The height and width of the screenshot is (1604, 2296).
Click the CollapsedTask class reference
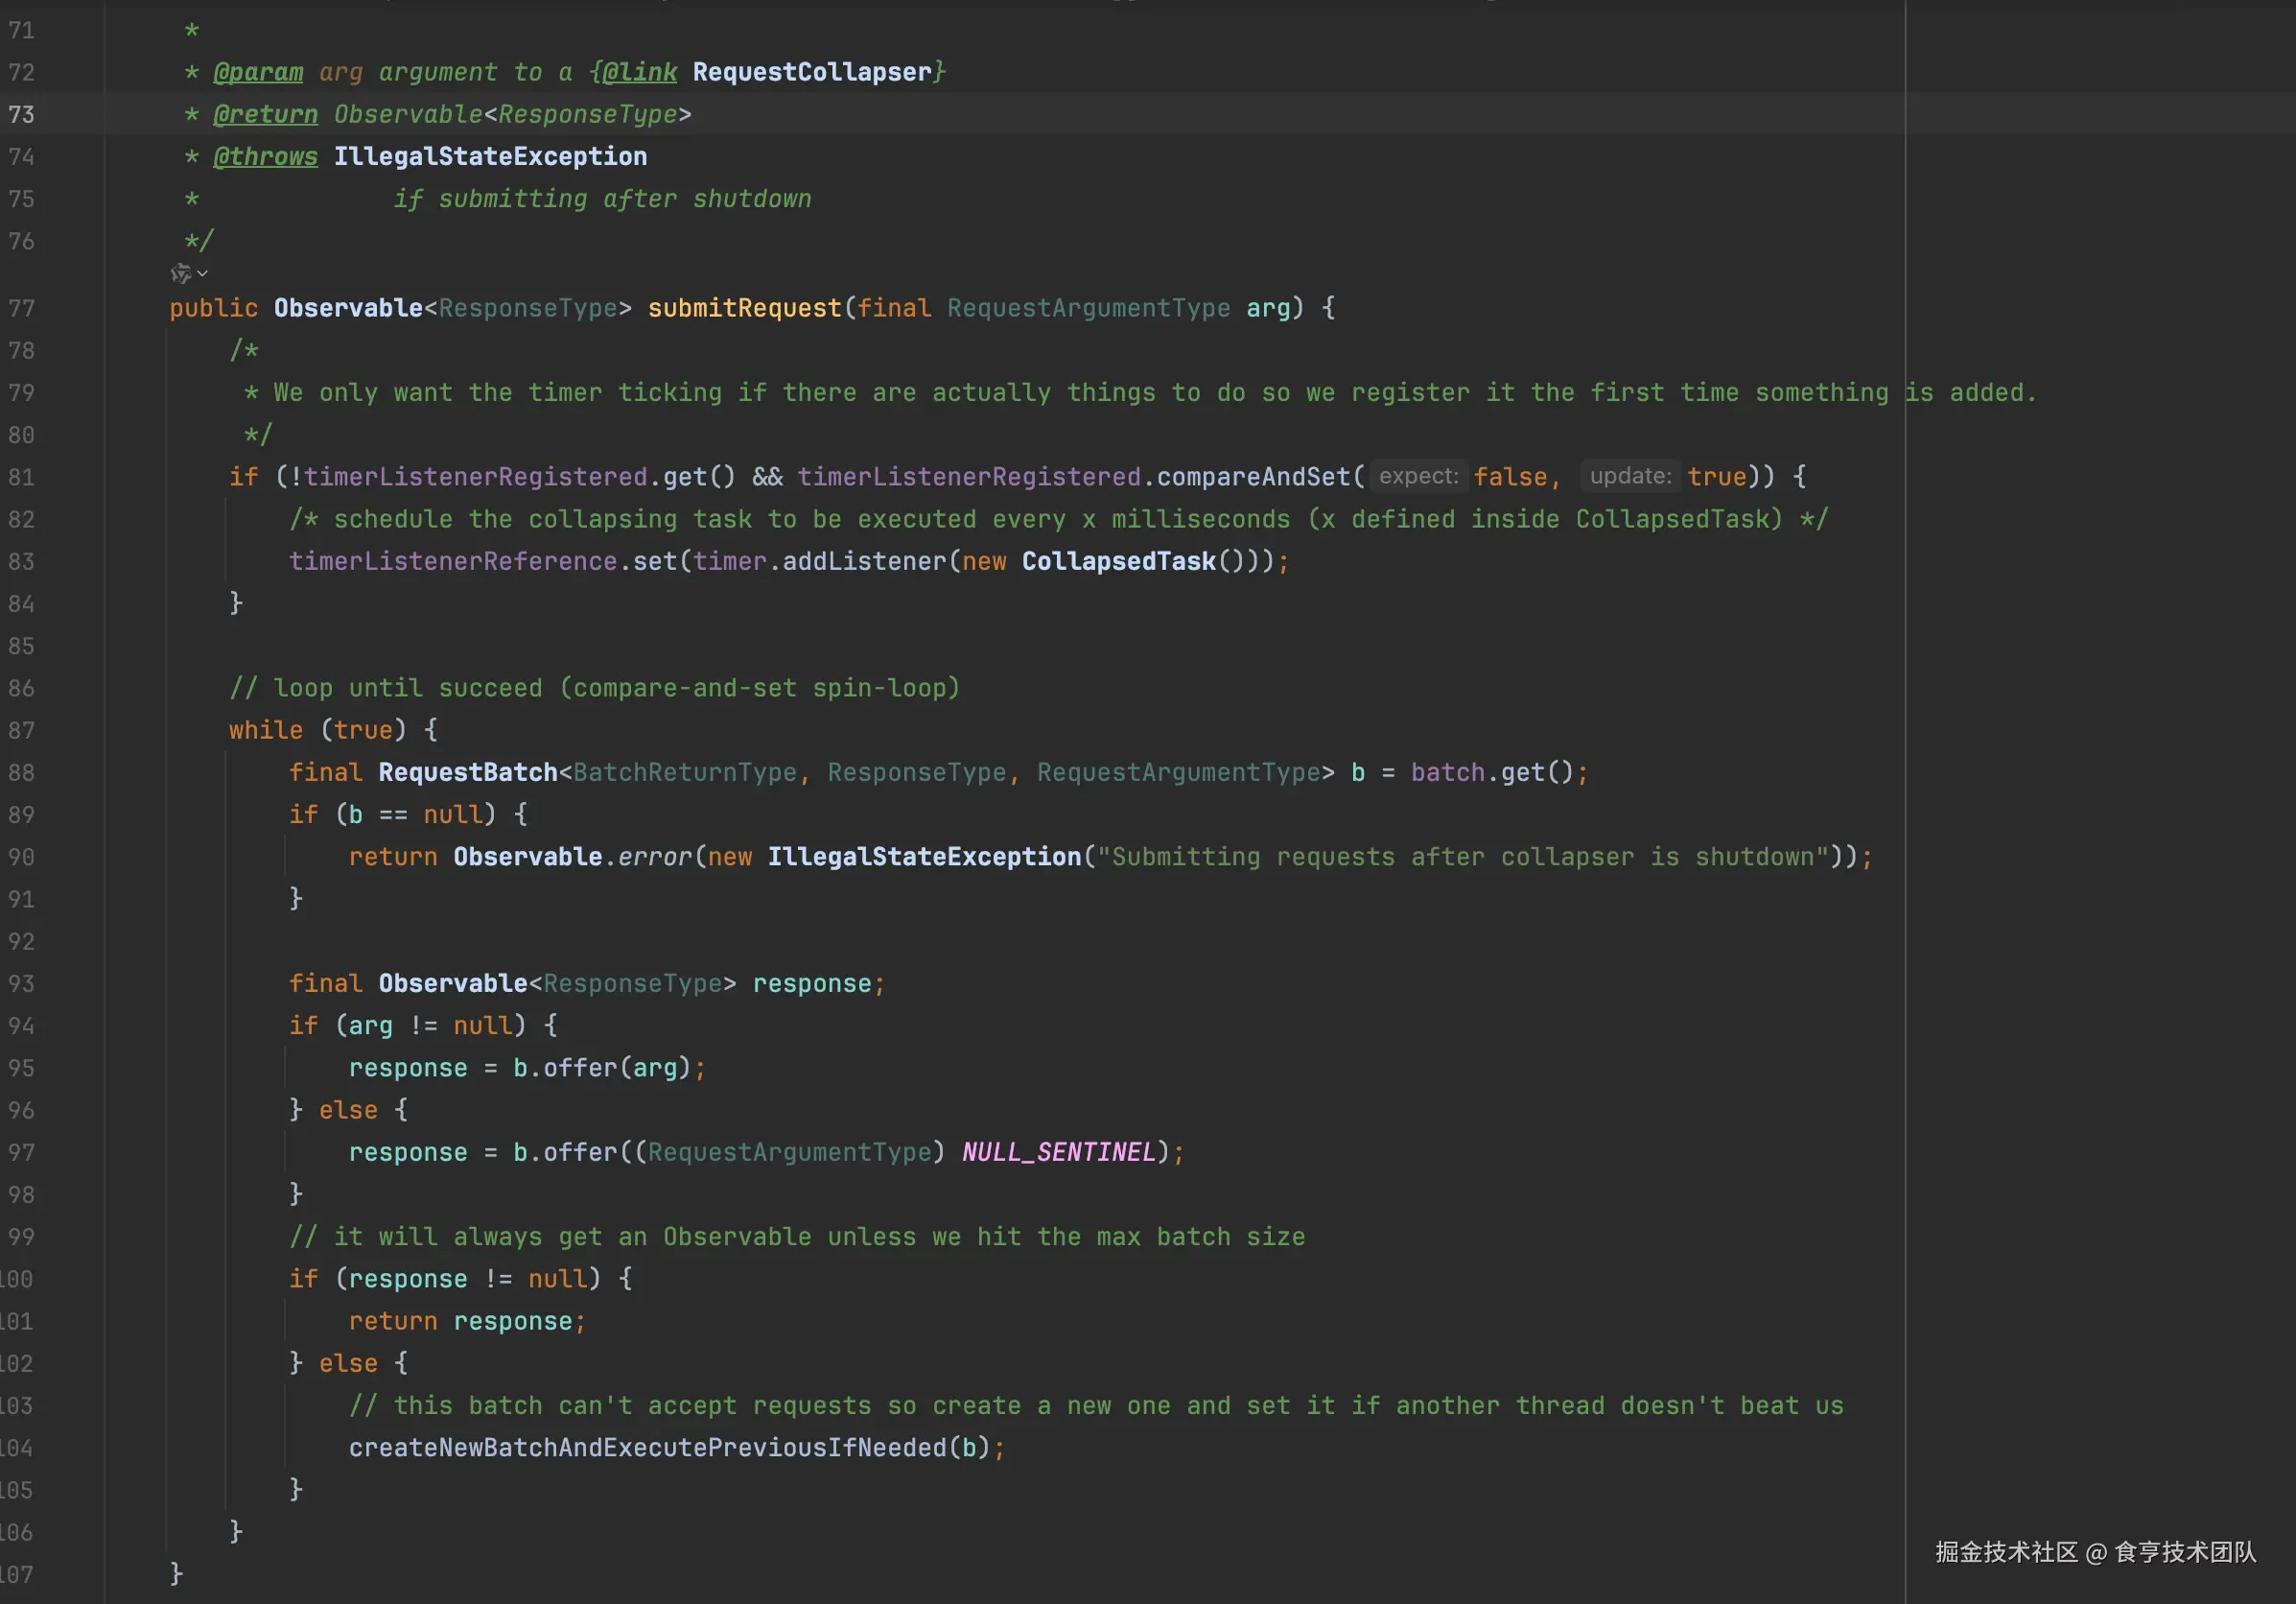(1118, 561)
